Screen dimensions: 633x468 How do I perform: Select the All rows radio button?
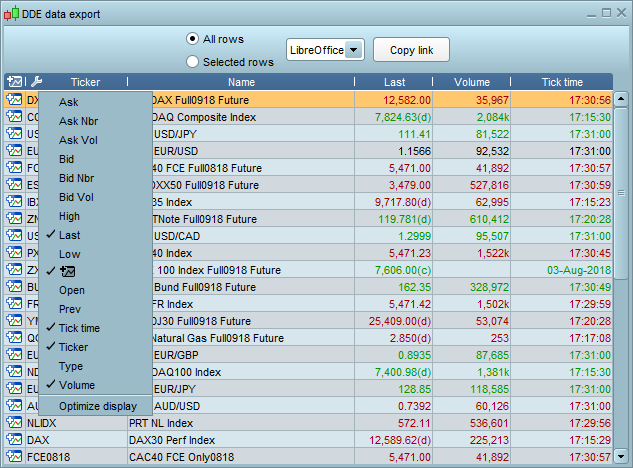click(x=193, y=39)
